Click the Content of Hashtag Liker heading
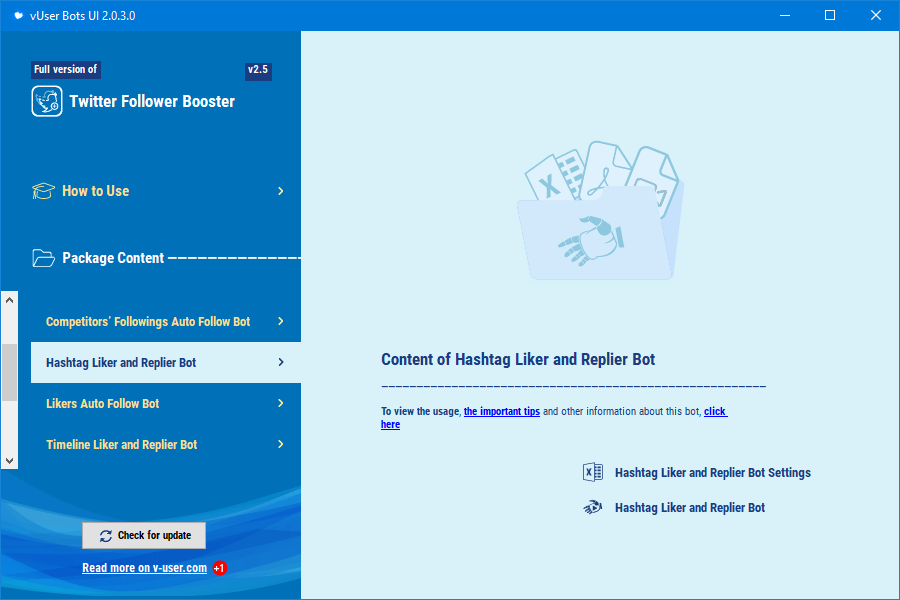Viewport: 900px width, 600px height. [518, 359]
